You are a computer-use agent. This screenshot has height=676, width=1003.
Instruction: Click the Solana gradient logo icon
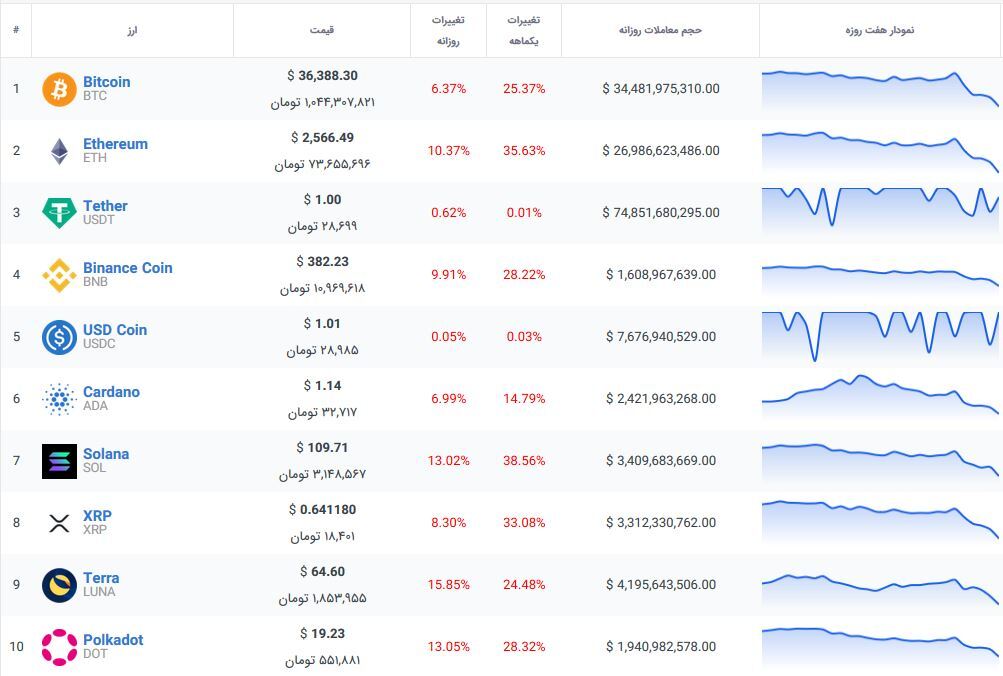59,461
